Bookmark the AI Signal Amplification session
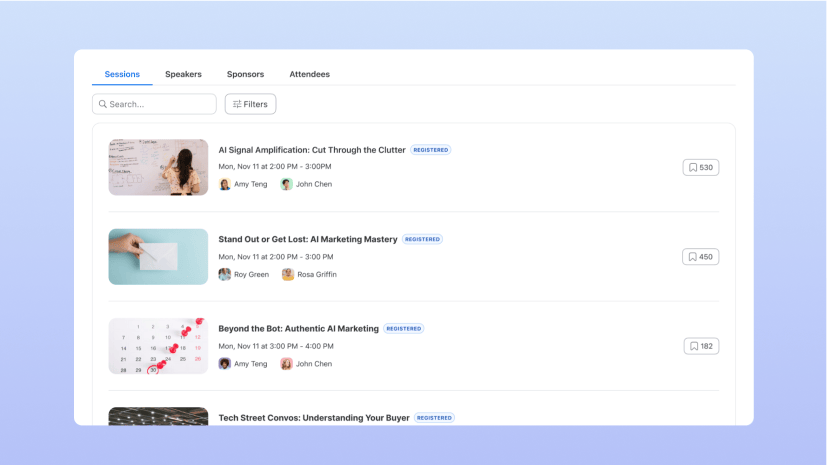The width and height of the screenshot is (827, 465). coord(700,167)
